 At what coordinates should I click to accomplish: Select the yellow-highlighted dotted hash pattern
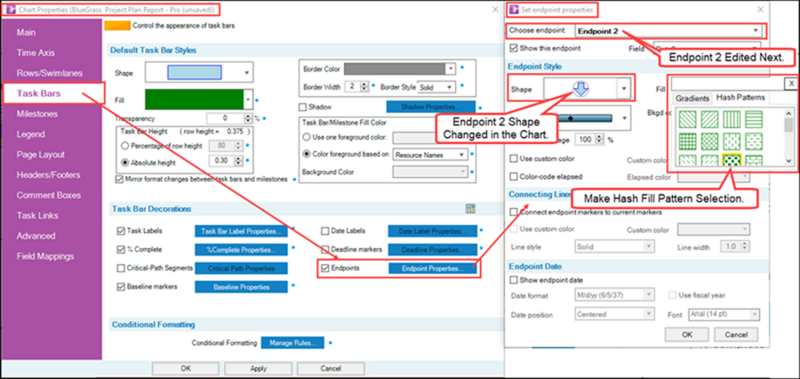point(731,160)
